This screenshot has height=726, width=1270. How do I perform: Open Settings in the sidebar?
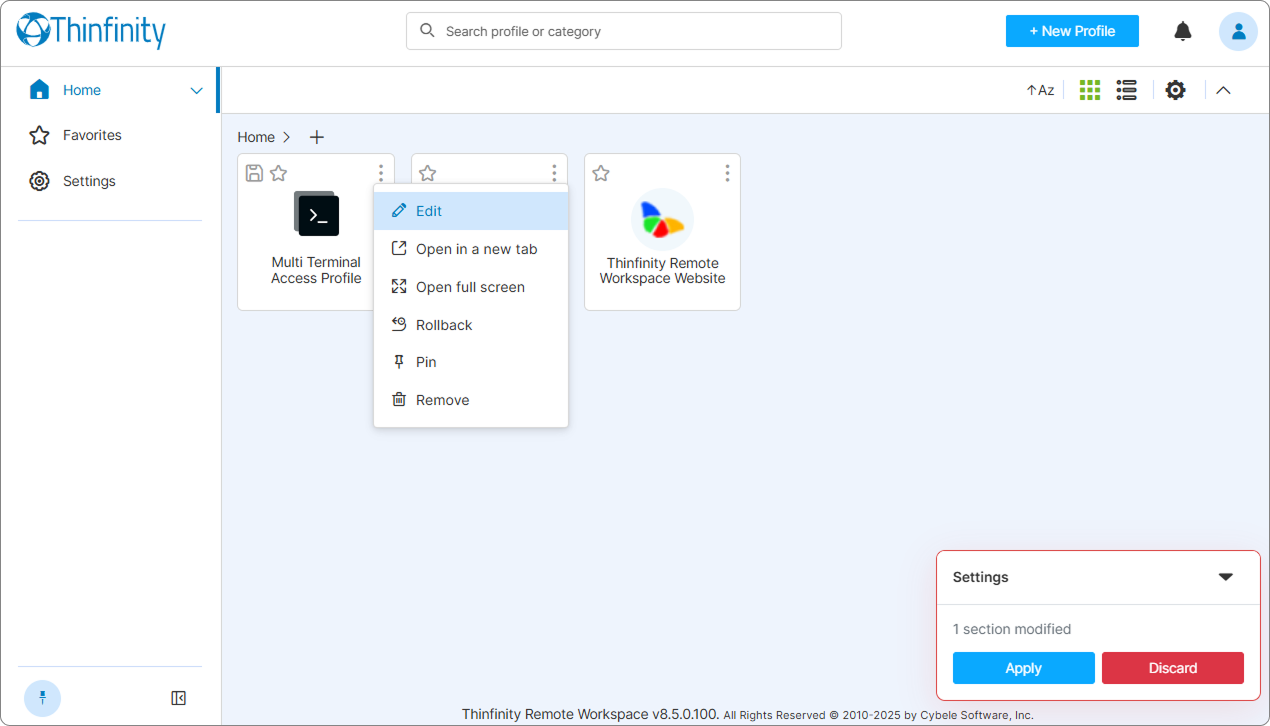pos(89,181)
